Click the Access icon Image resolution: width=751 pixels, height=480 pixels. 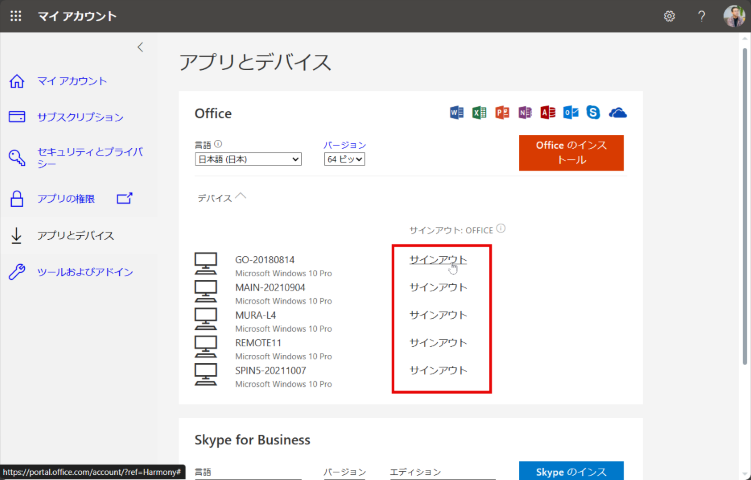547,113
